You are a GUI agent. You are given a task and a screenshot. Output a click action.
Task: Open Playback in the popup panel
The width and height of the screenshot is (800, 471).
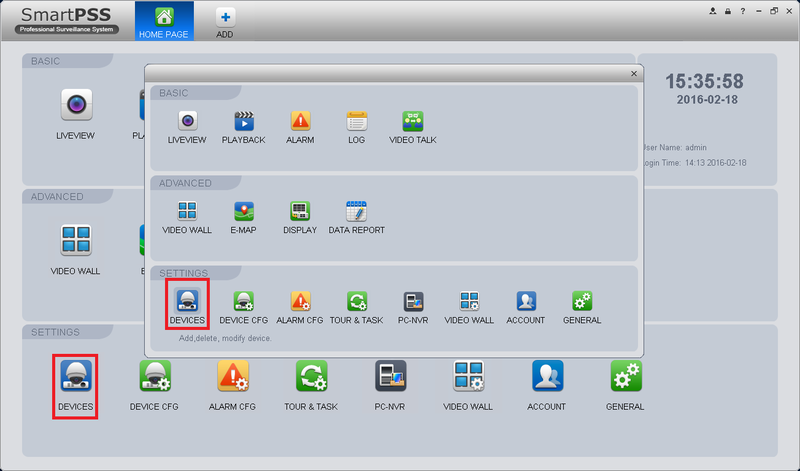pyautogui.click(x=243, y=128)
